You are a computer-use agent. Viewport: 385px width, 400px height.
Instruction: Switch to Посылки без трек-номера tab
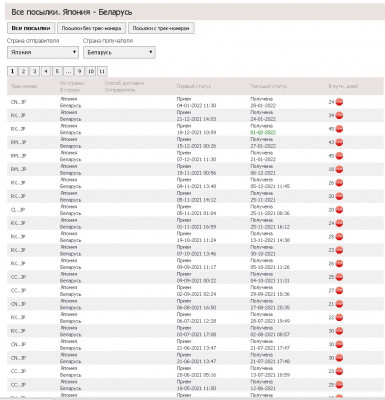[91, 28]
